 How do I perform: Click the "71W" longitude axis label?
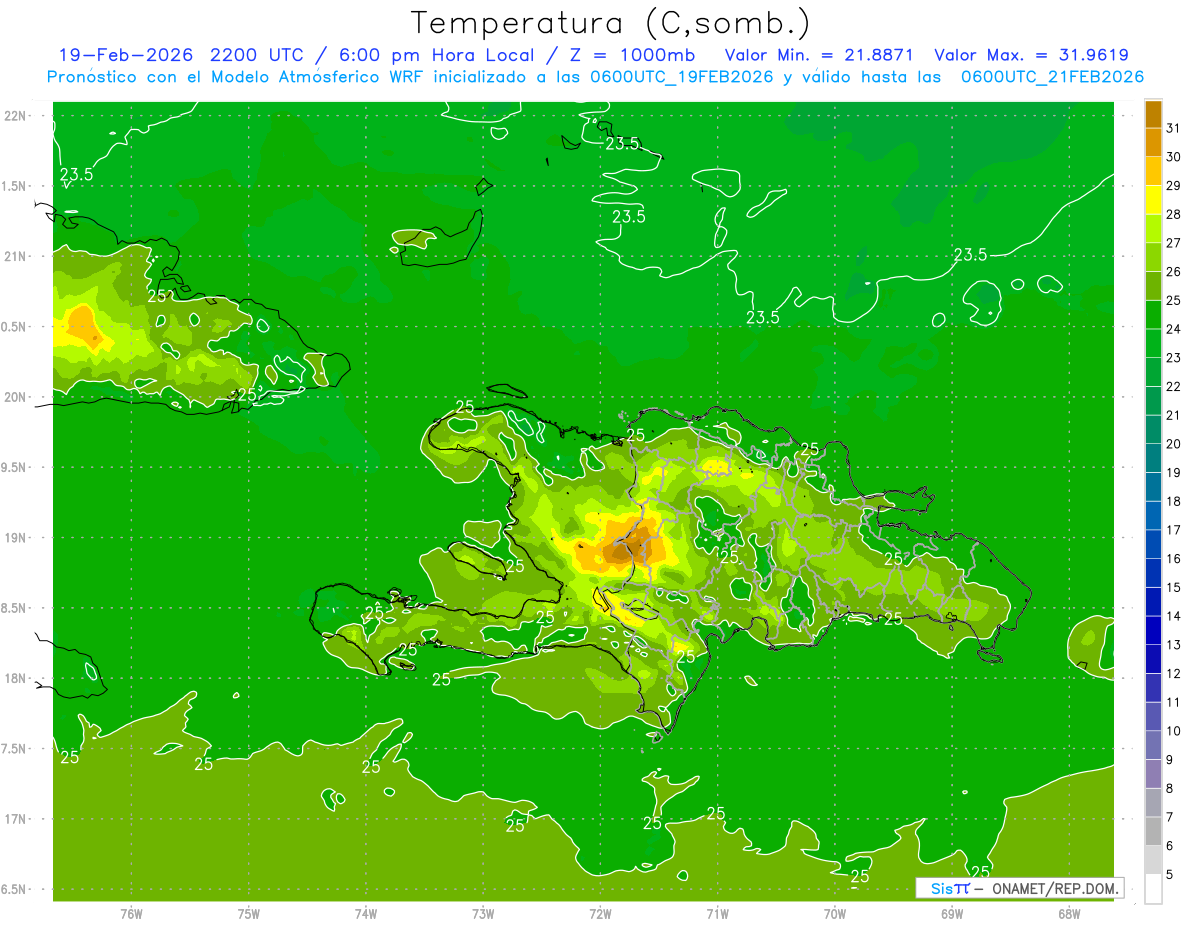point(717,913)
